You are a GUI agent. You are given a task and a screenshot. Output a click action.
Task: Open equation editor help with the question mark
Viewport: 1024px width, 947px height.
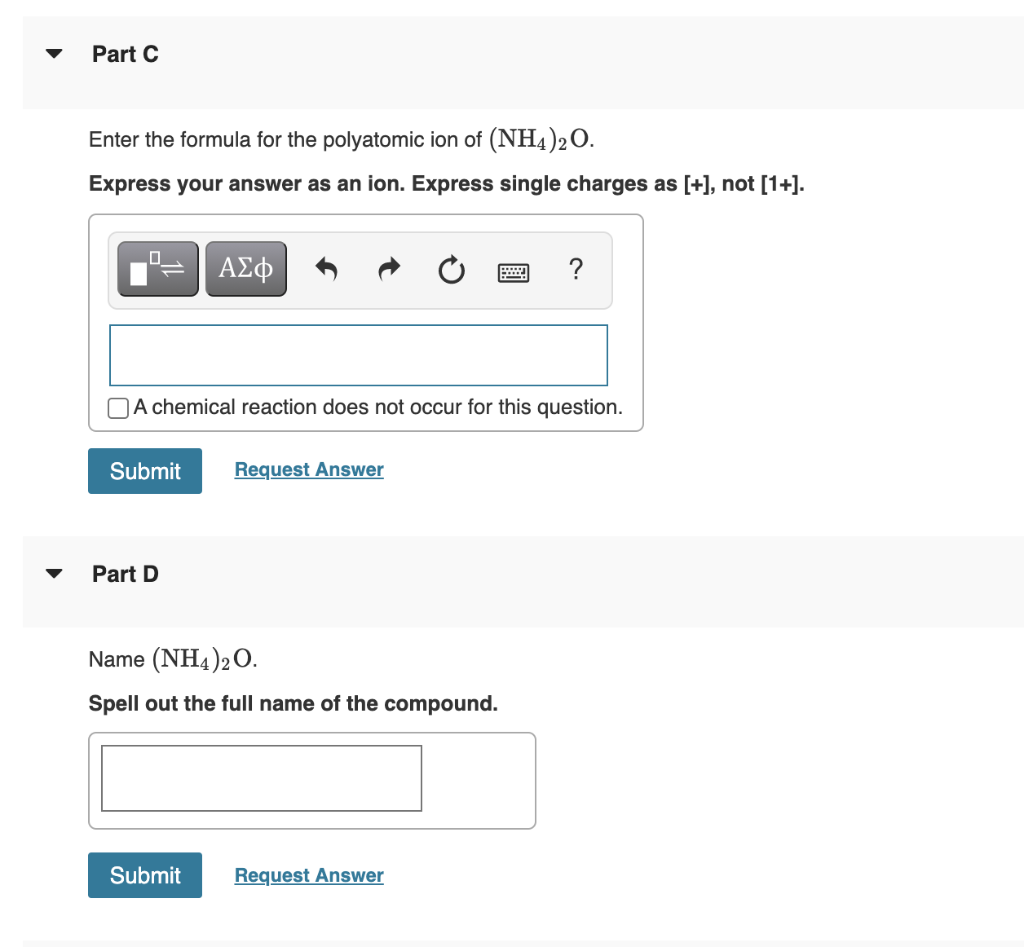(575, 270)
